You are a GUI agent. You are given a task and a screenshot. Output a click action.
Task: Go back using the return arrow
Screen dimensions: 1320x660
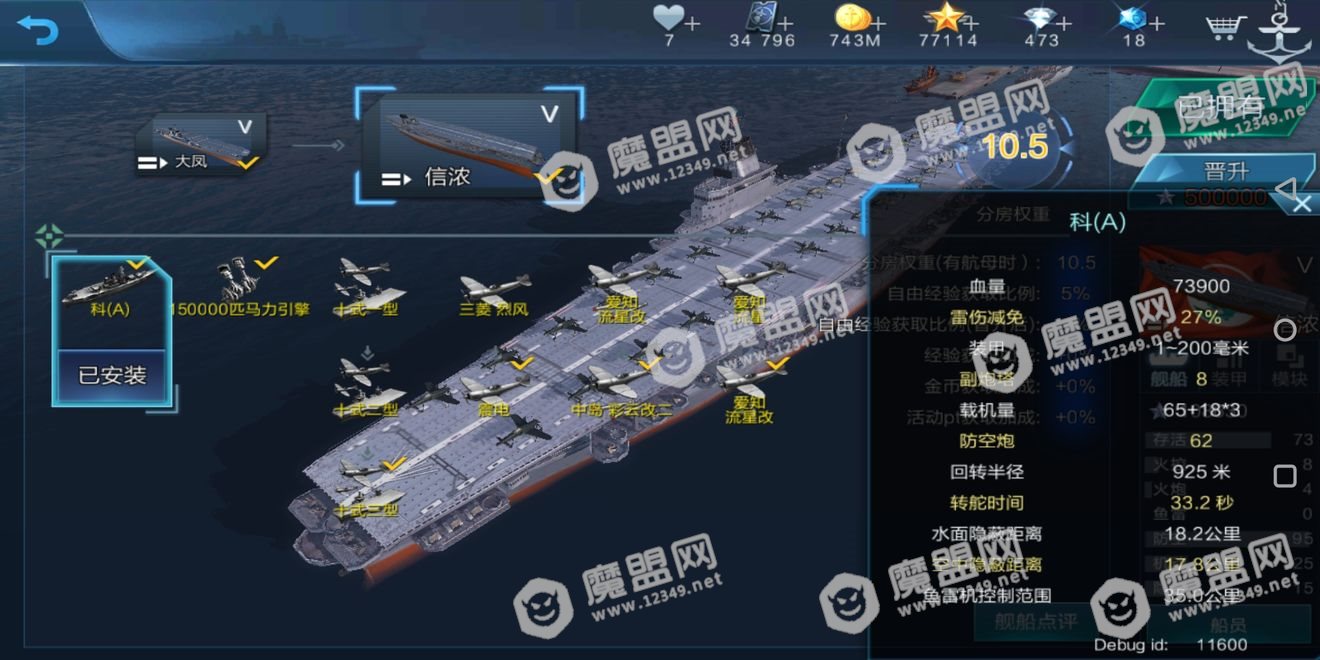tap(37, 30)
